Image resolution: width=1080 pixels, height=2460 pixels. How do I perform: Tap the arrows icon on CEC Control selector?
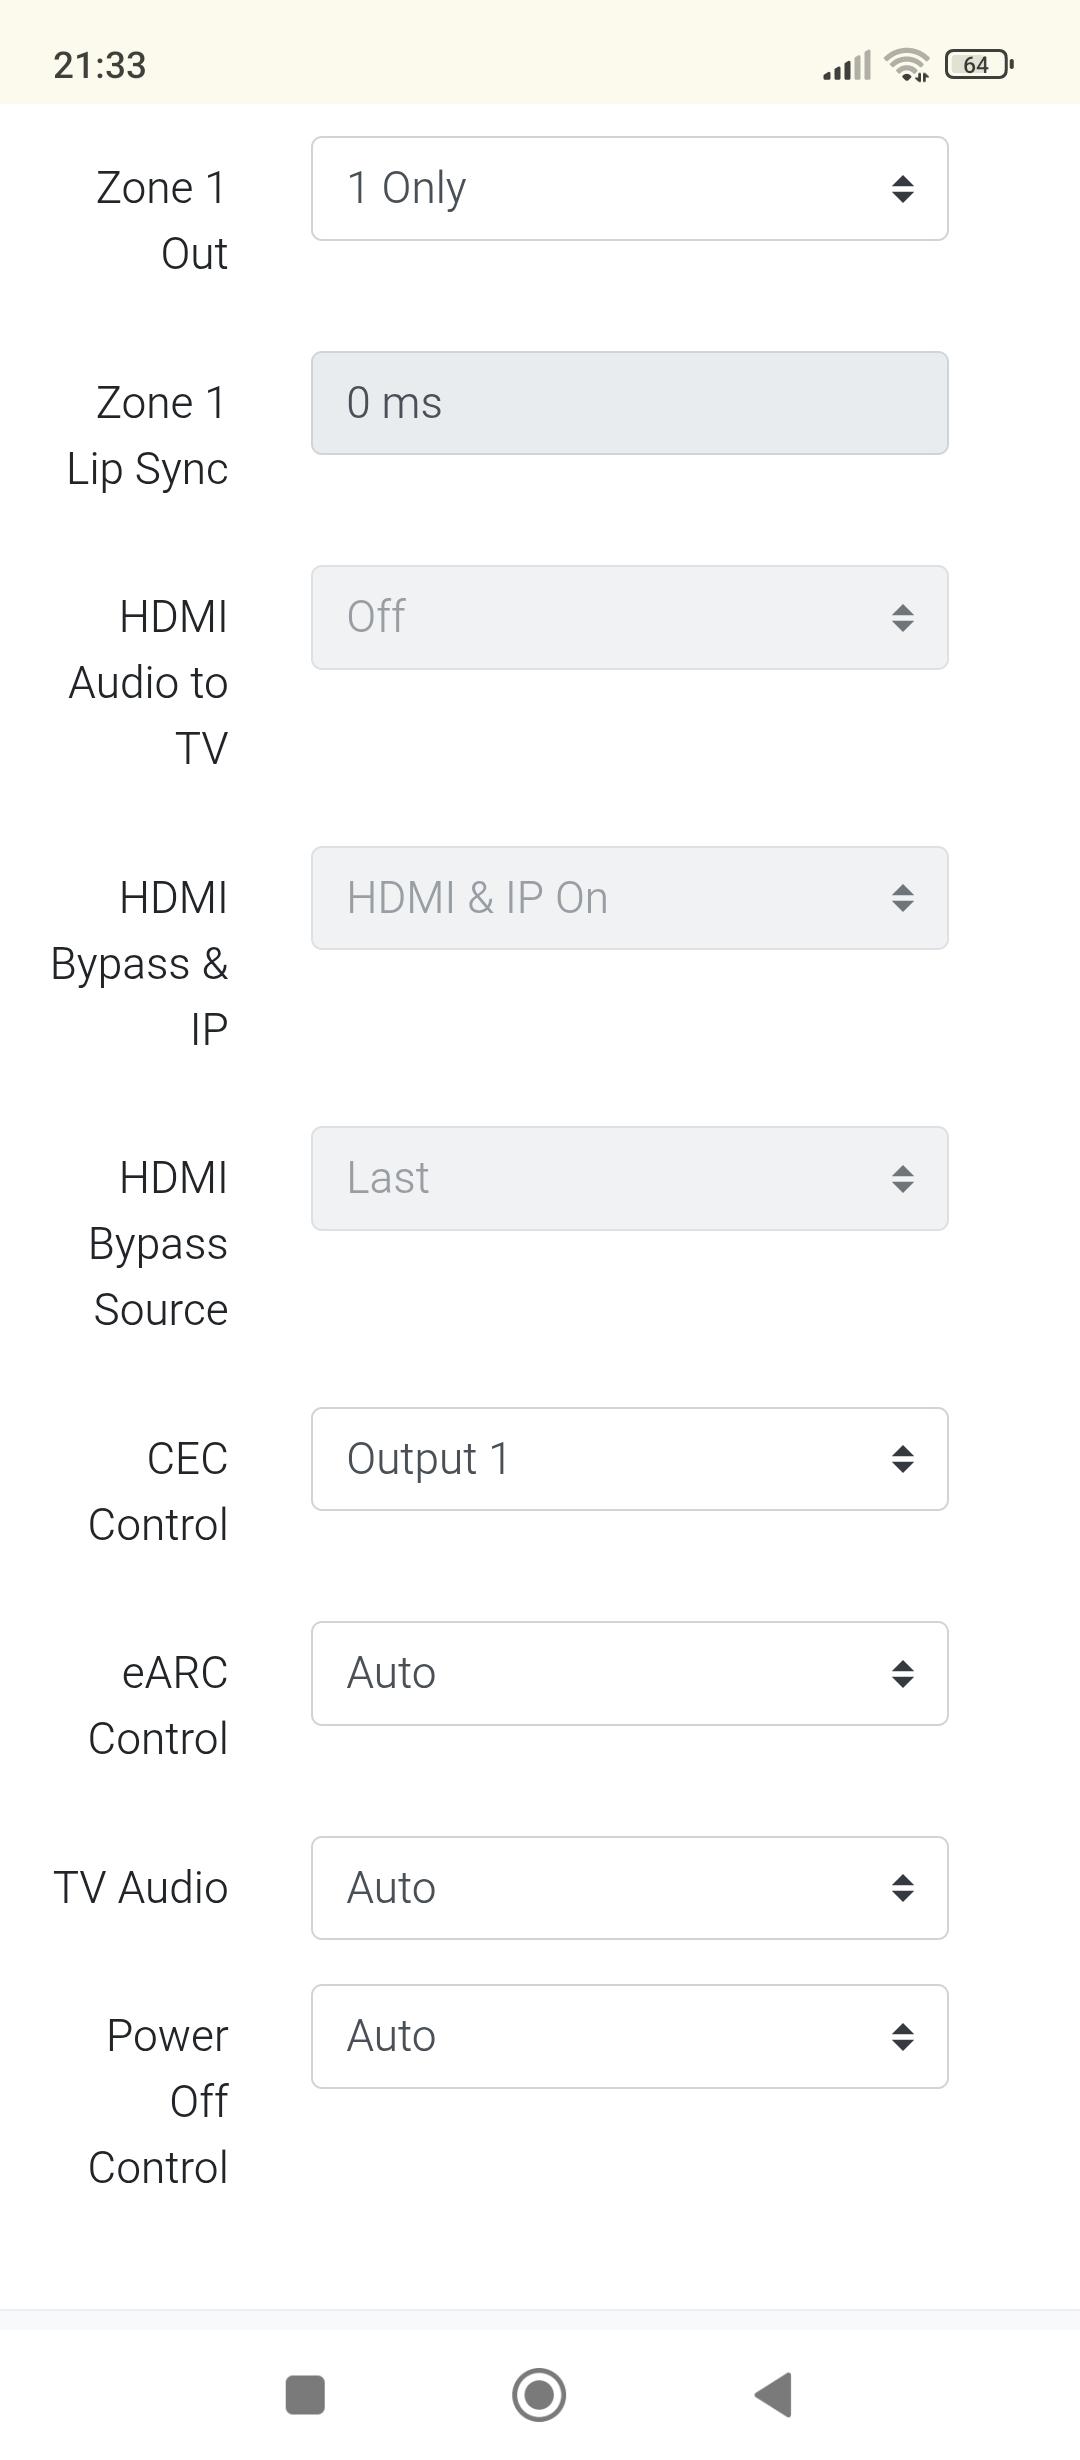click(x=903, y=1459)
